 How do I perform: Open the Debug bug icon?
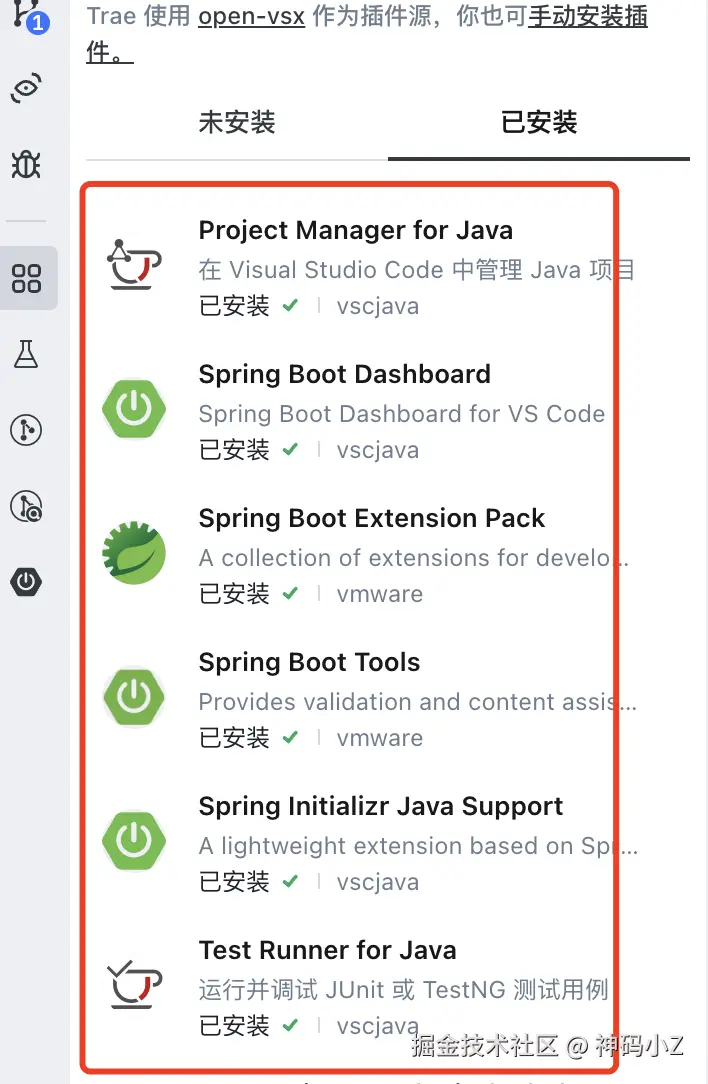[x=27, y=164]
